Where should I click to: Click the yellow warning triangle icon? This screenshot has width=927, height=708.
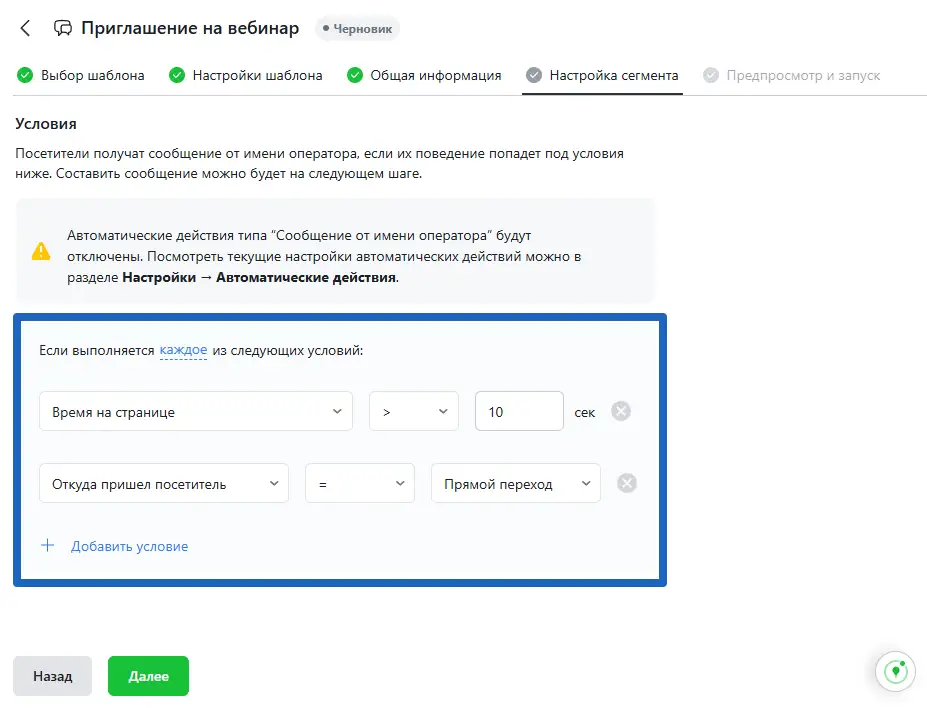41,251
